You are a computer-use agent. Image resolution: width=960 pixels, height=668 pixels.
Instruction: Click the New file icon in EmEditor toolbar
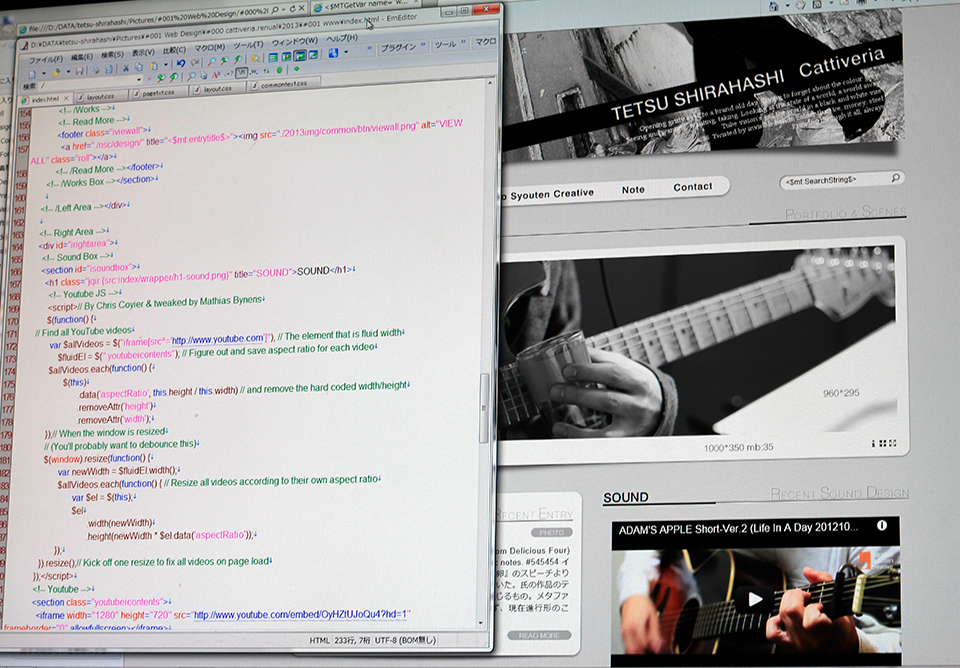pos(32,73)
